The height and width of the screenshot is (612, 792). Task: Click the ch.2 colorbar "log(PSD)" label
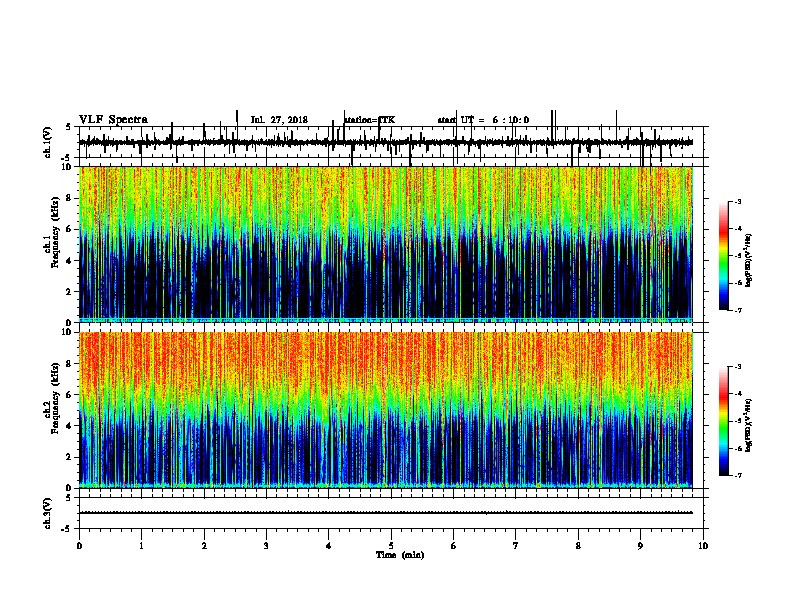coord(749,425)
